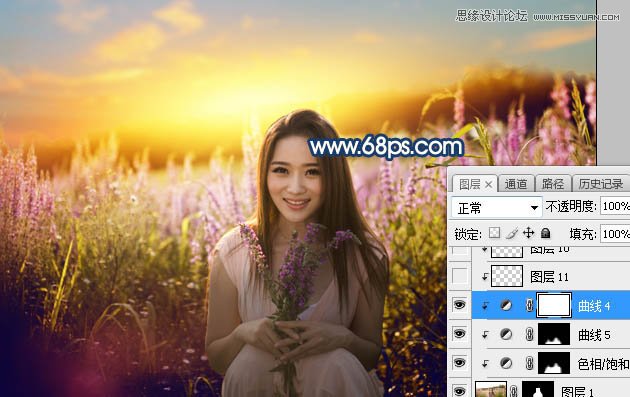
Task: Click the 图层 1 black mask thumbnail
Action: (538, 389)
